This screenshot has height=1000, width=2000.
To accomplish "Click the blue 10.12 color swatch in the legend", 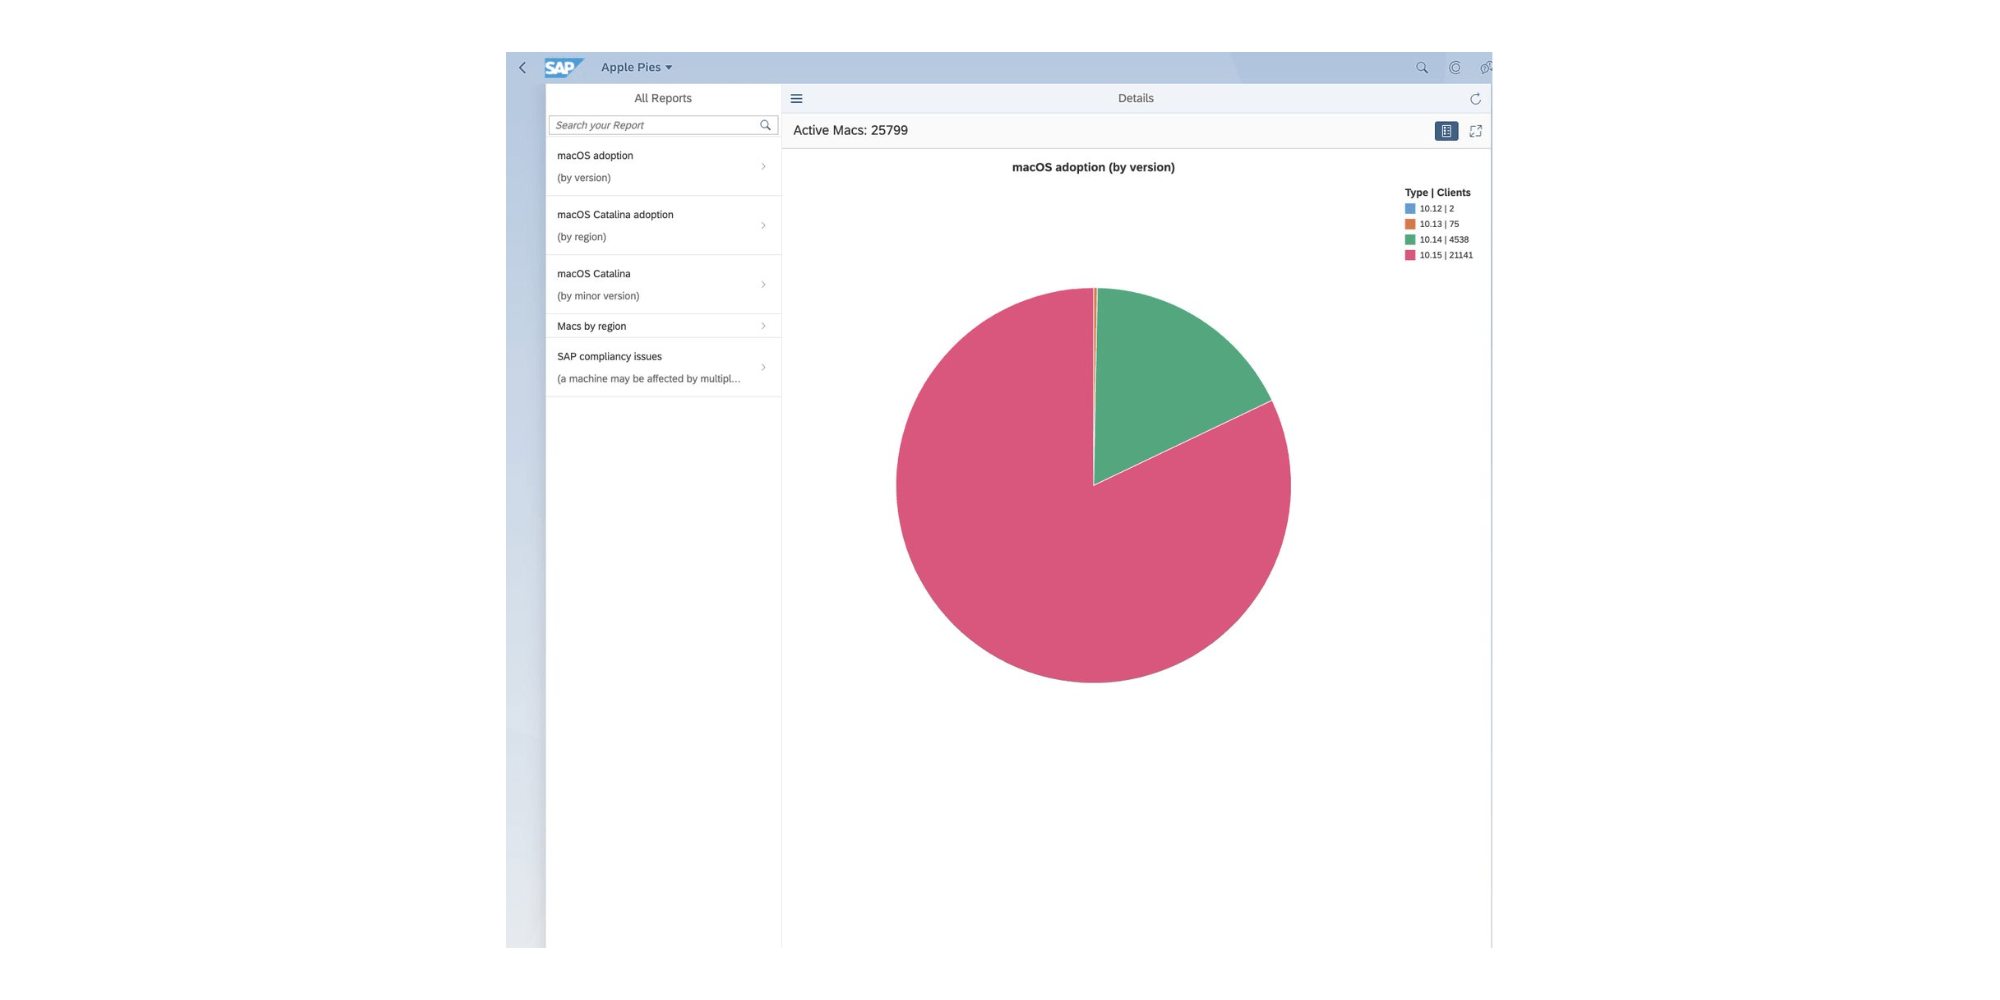I will coord(1410,208).
